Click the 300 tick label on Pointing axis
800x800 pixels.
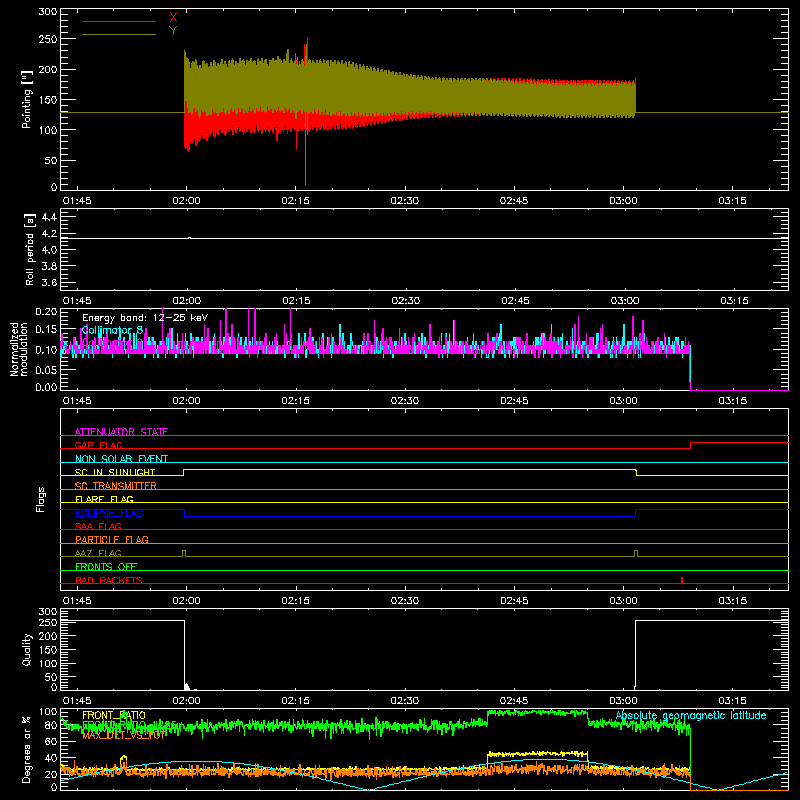tap(48, 11)
